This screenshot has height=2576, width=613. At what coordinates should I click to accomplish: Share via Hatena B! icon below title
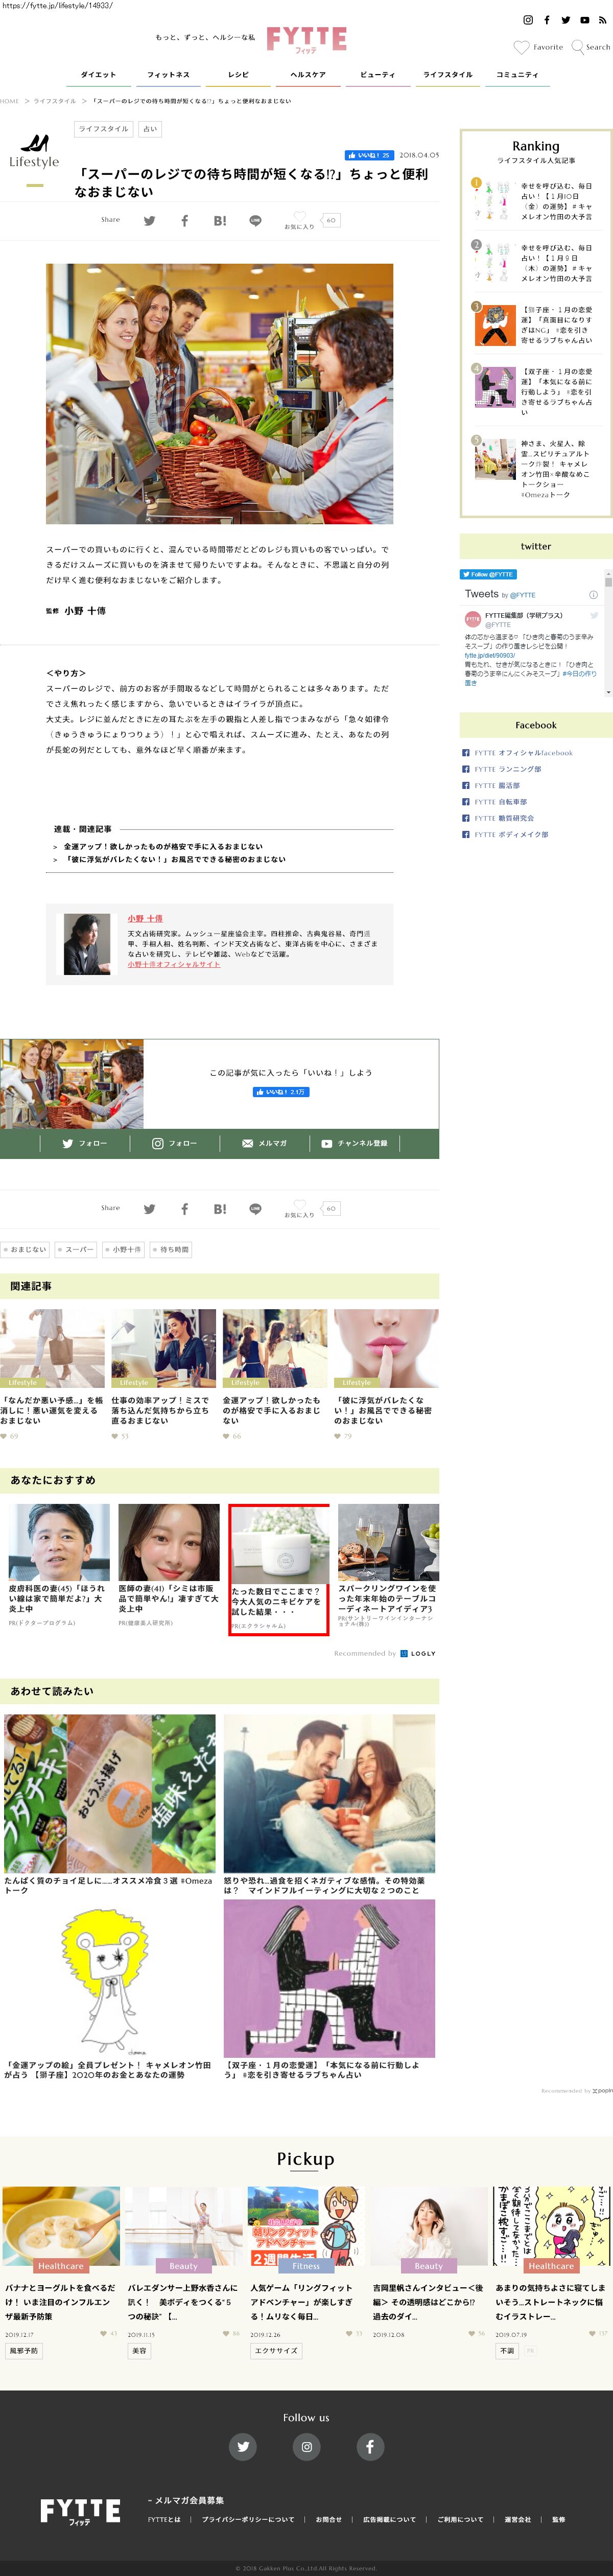[x=220, y=221]
